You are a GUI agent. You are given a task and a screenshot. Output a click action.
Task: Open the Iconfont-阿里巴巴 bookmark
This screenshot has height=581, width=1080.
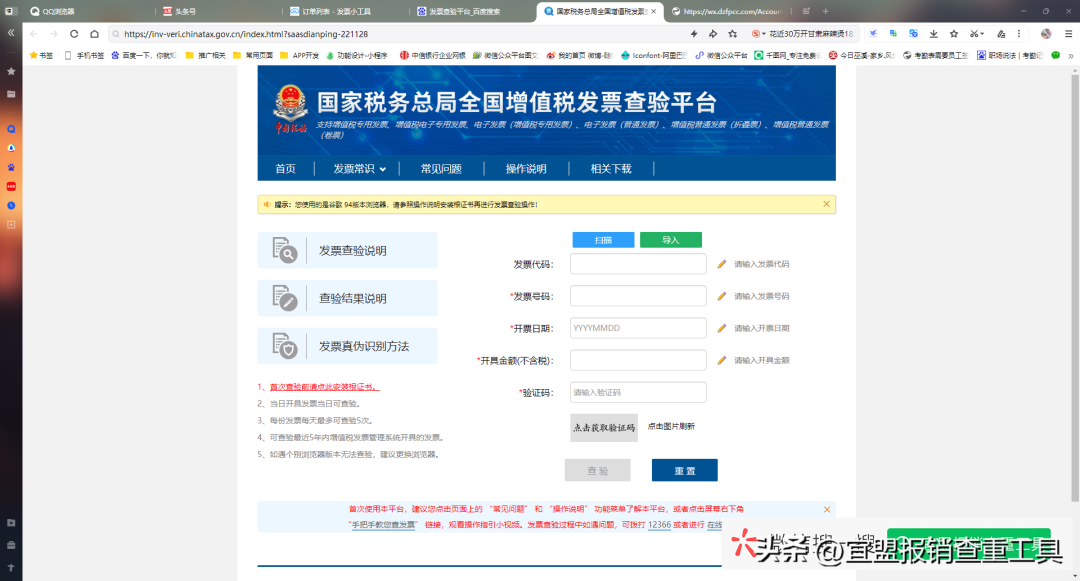[x=654, y=56]
